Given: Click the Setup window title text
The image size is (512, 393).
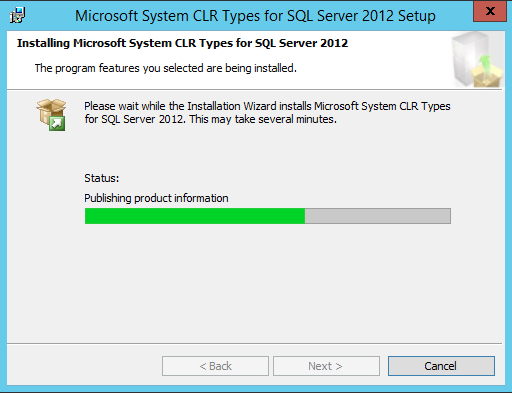Looking at the screenshot, I should click(255, 16).
